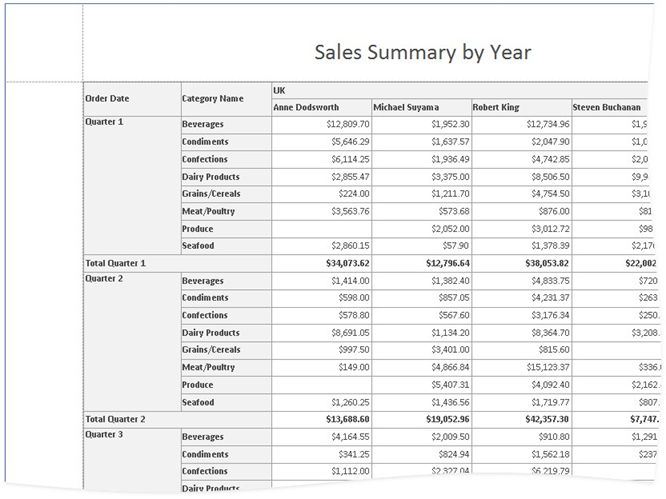Image resolution: width=666 pixels, height=499 pixels.
Task: Click the Sales Summary by Year title
Action: point(422,52)
